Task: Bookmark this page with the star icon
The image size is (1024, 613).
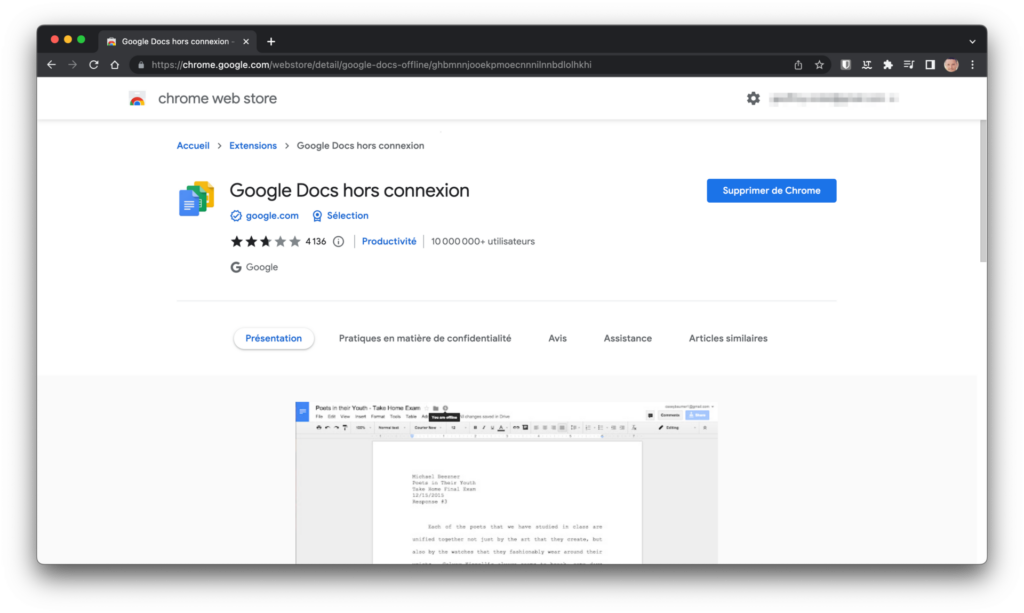Action: click(819, 65)
